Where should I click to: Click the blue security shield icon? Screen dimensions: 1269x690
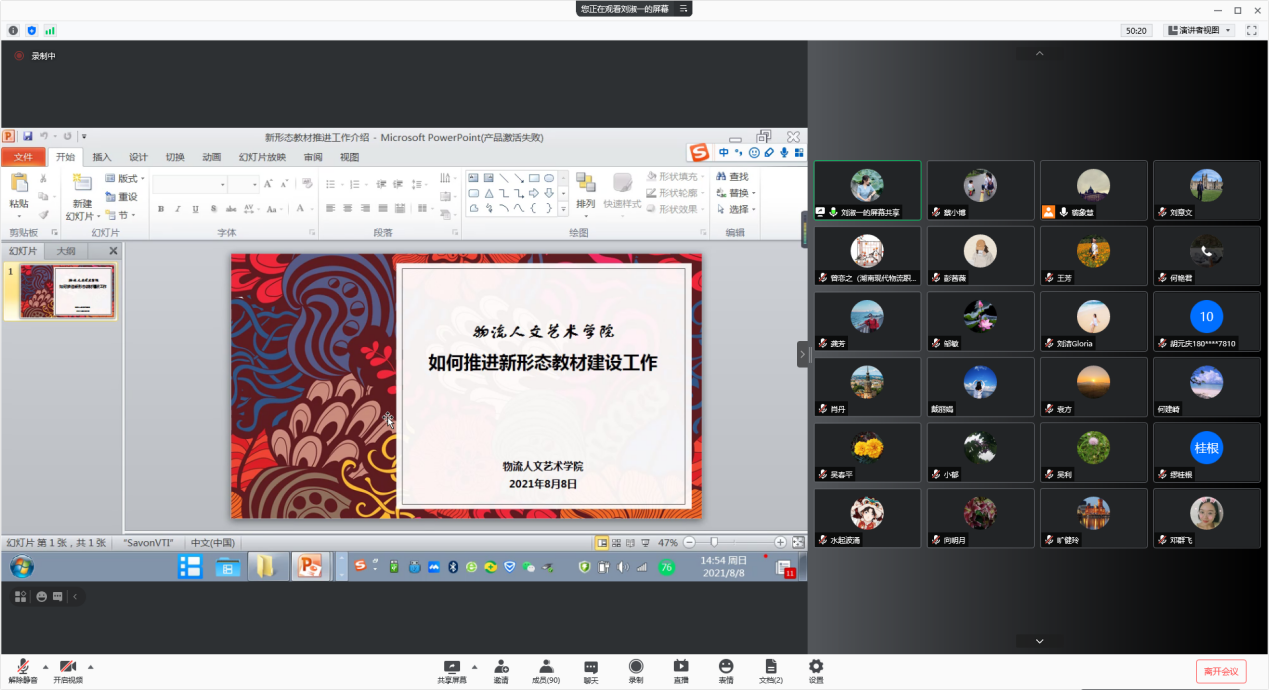[31, 31]
